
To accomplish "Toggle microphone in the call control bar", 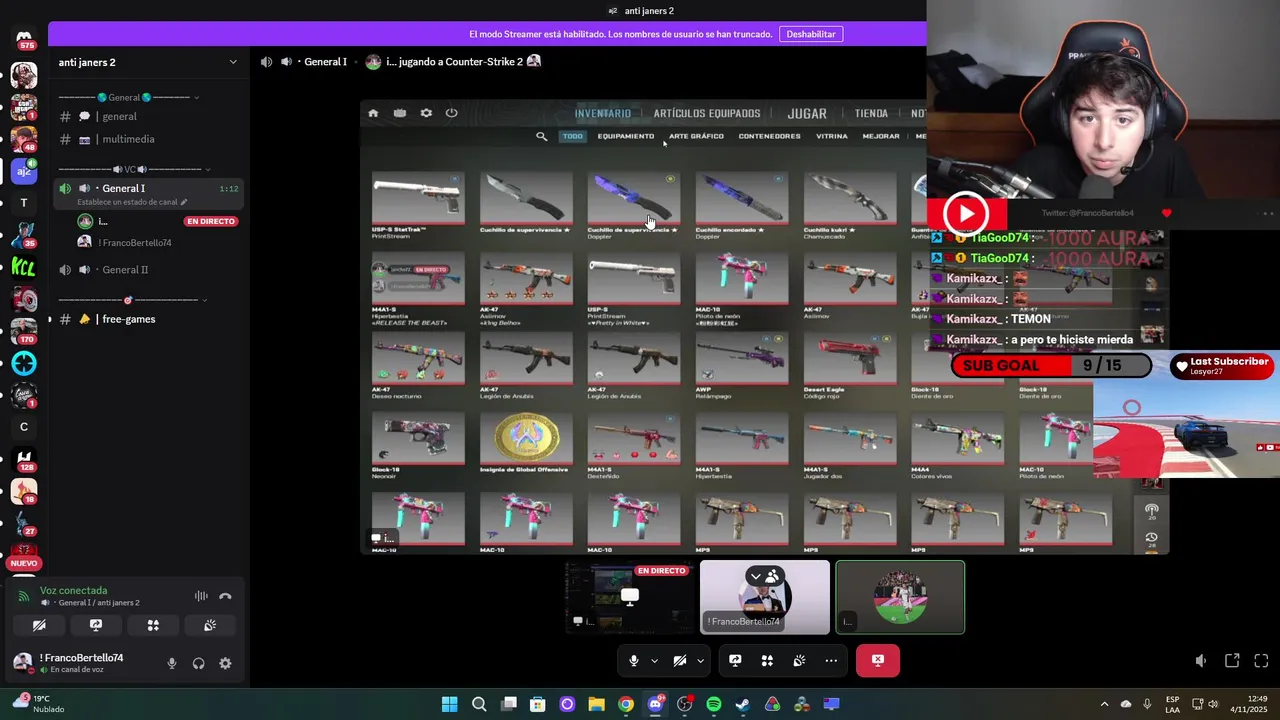I will point(633,660).
